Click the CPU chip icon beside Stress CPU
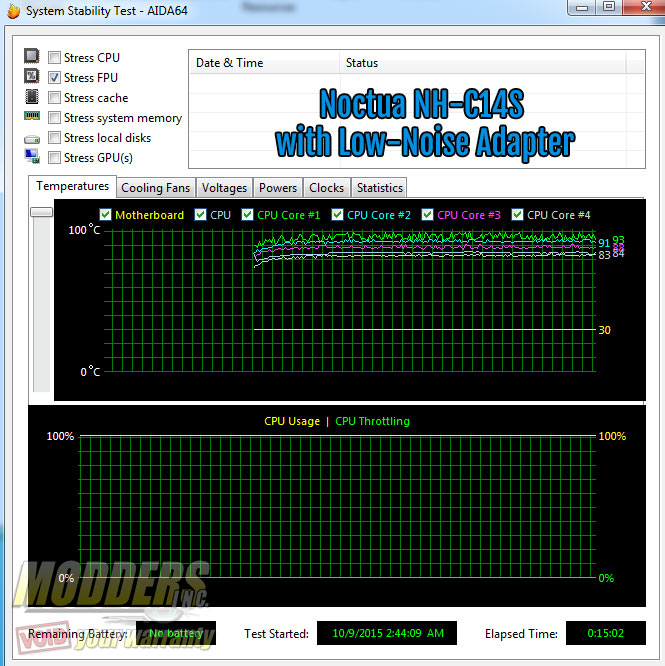This screenshot has height=666, width=665. click(31, 56)
